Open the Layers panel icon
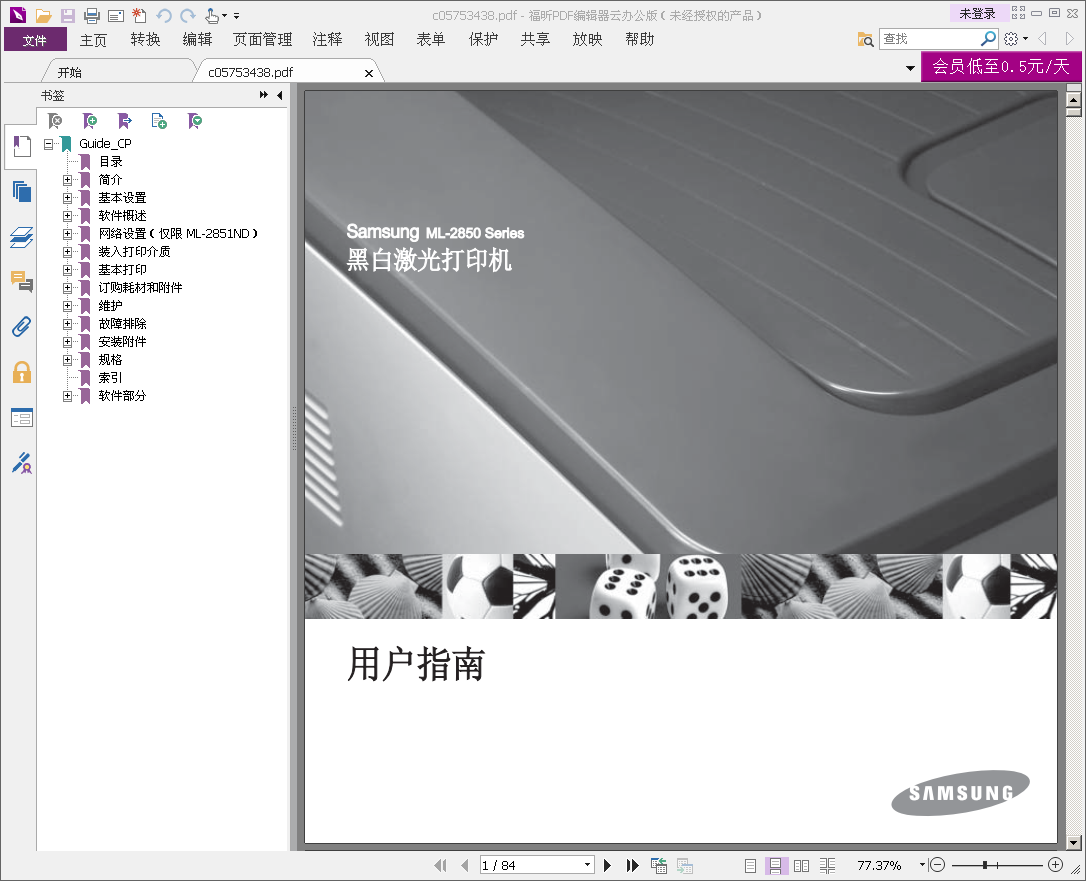This screenshot has height=881, width=1086. 21,237
